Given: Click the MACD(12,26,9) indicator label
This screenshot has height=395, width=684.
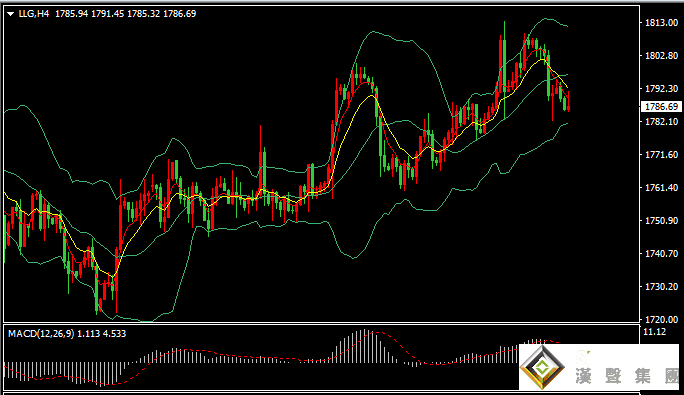Looking at the screenshot, I should coord(41,334).
